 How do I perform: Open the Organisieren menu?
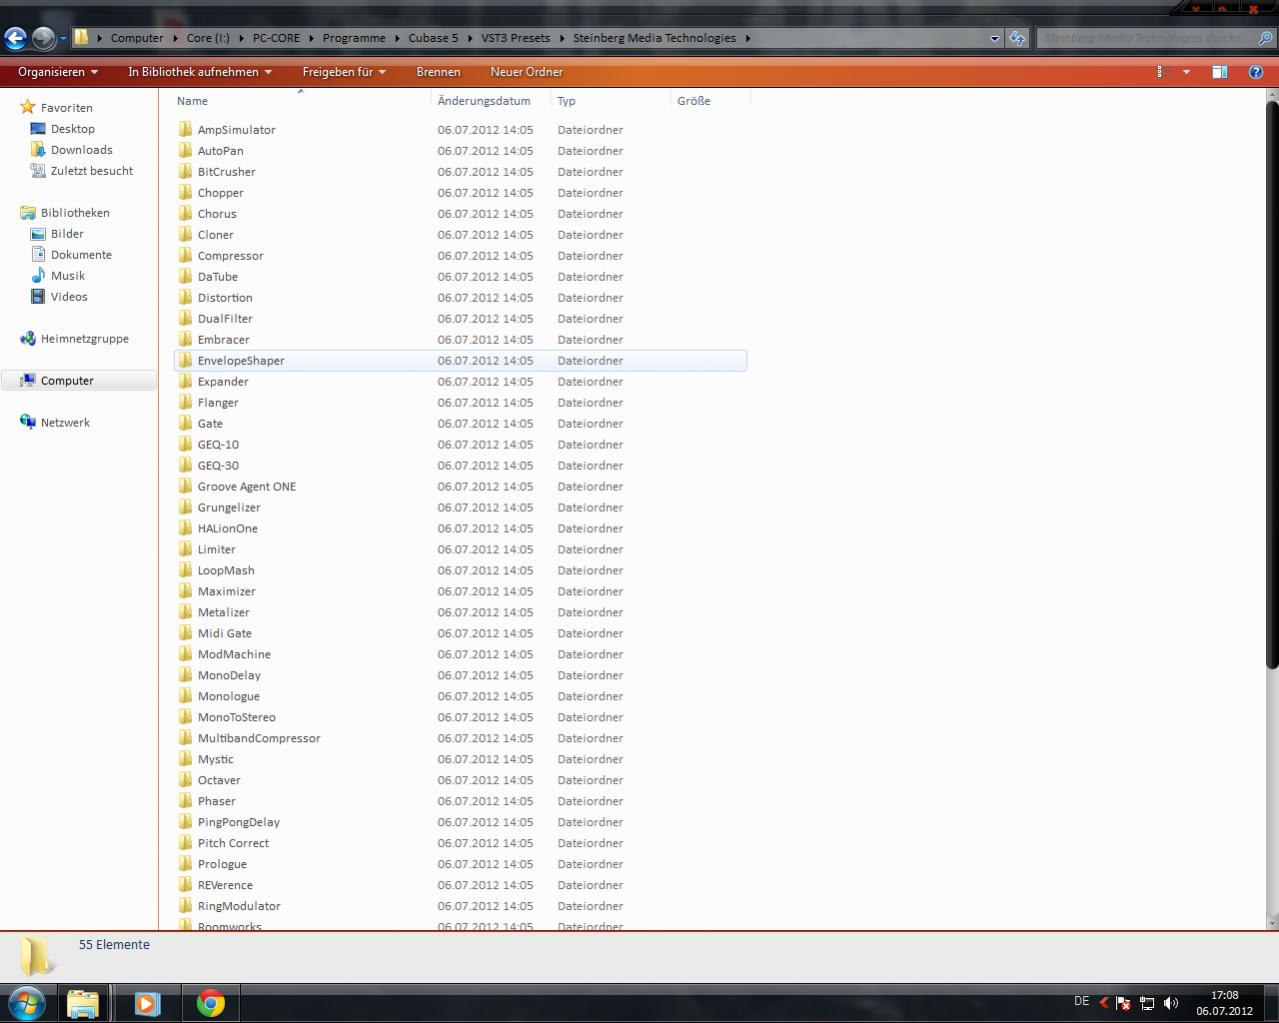click(x=58, y=72)
